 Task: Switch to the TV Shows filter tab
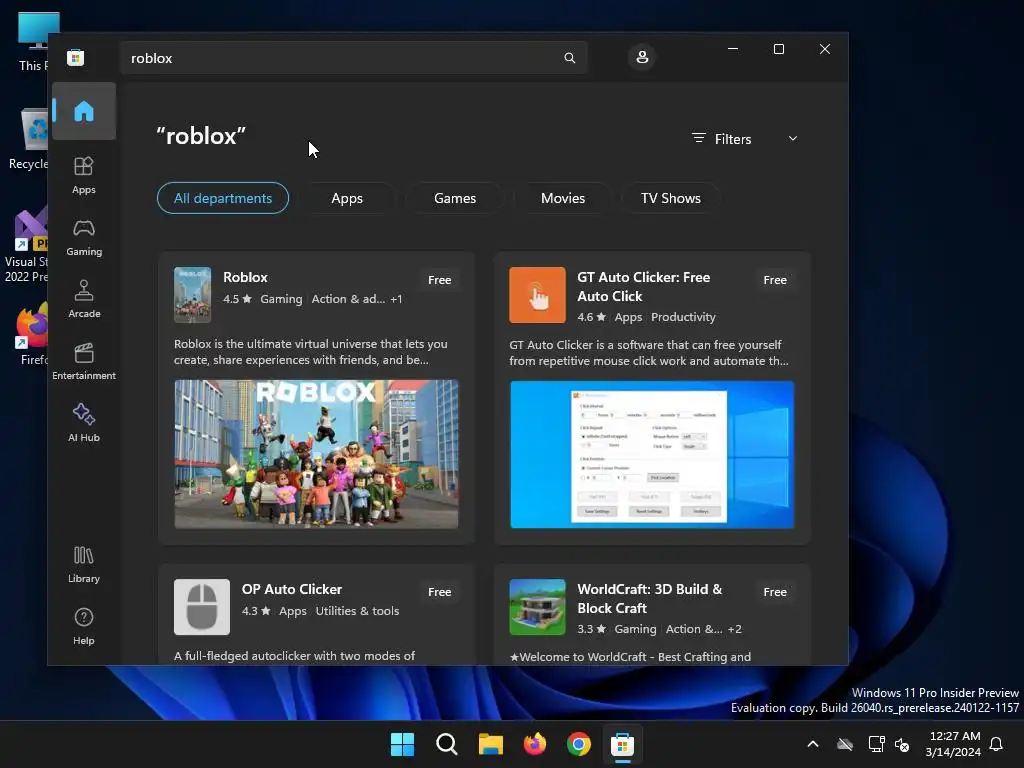[x=671, y=198]
